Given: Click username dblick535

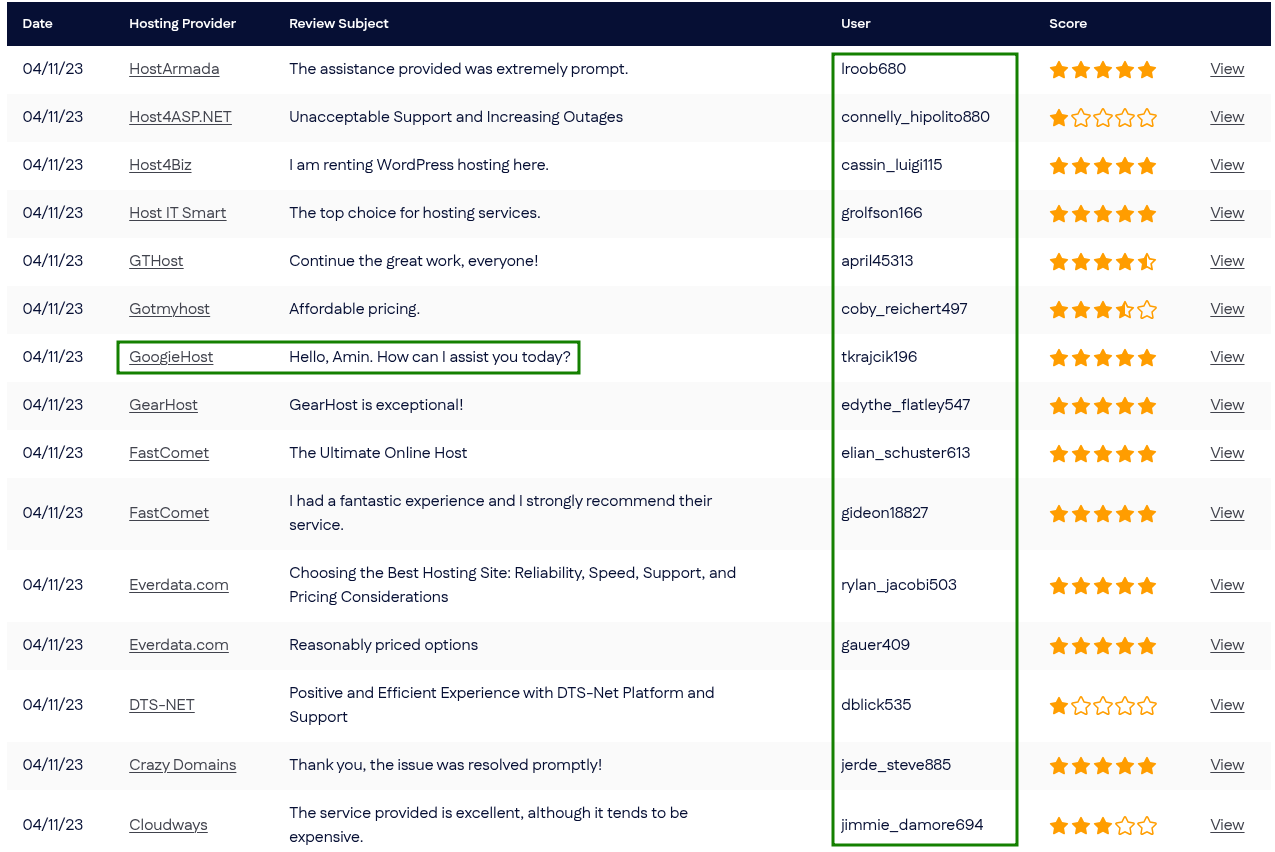Looking at the screenshot, I should pos(876,705).
